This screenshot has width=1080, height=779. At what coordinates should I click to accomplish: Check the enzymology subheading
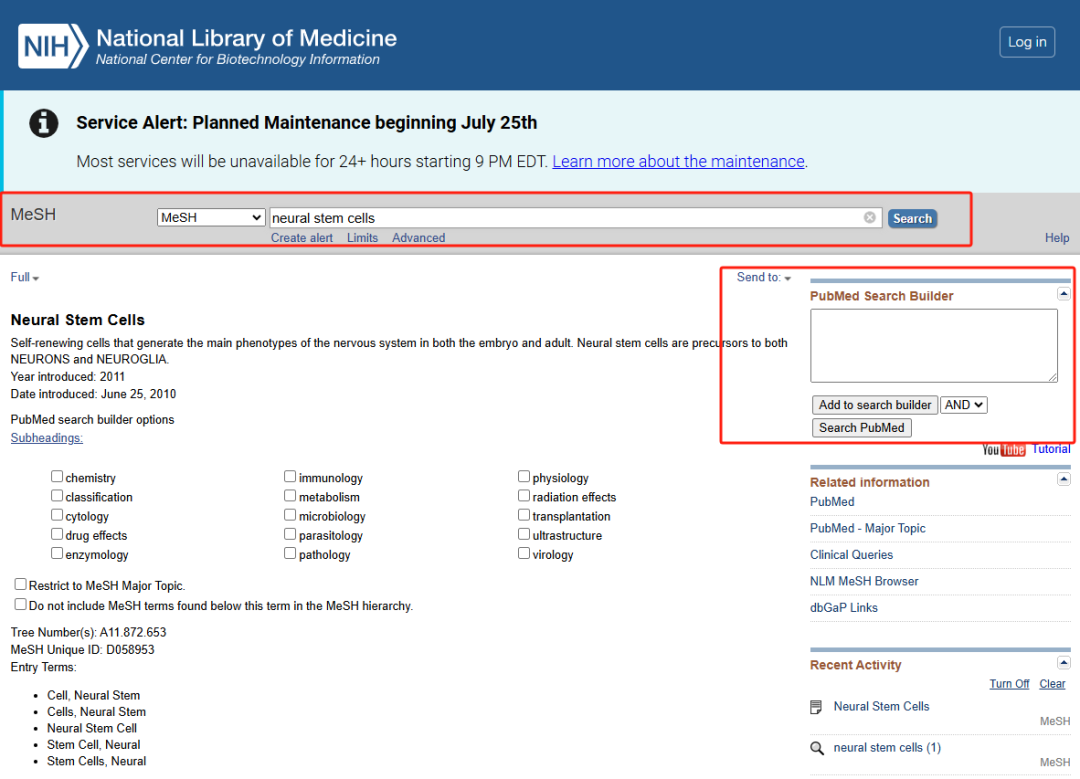[57, 554]
